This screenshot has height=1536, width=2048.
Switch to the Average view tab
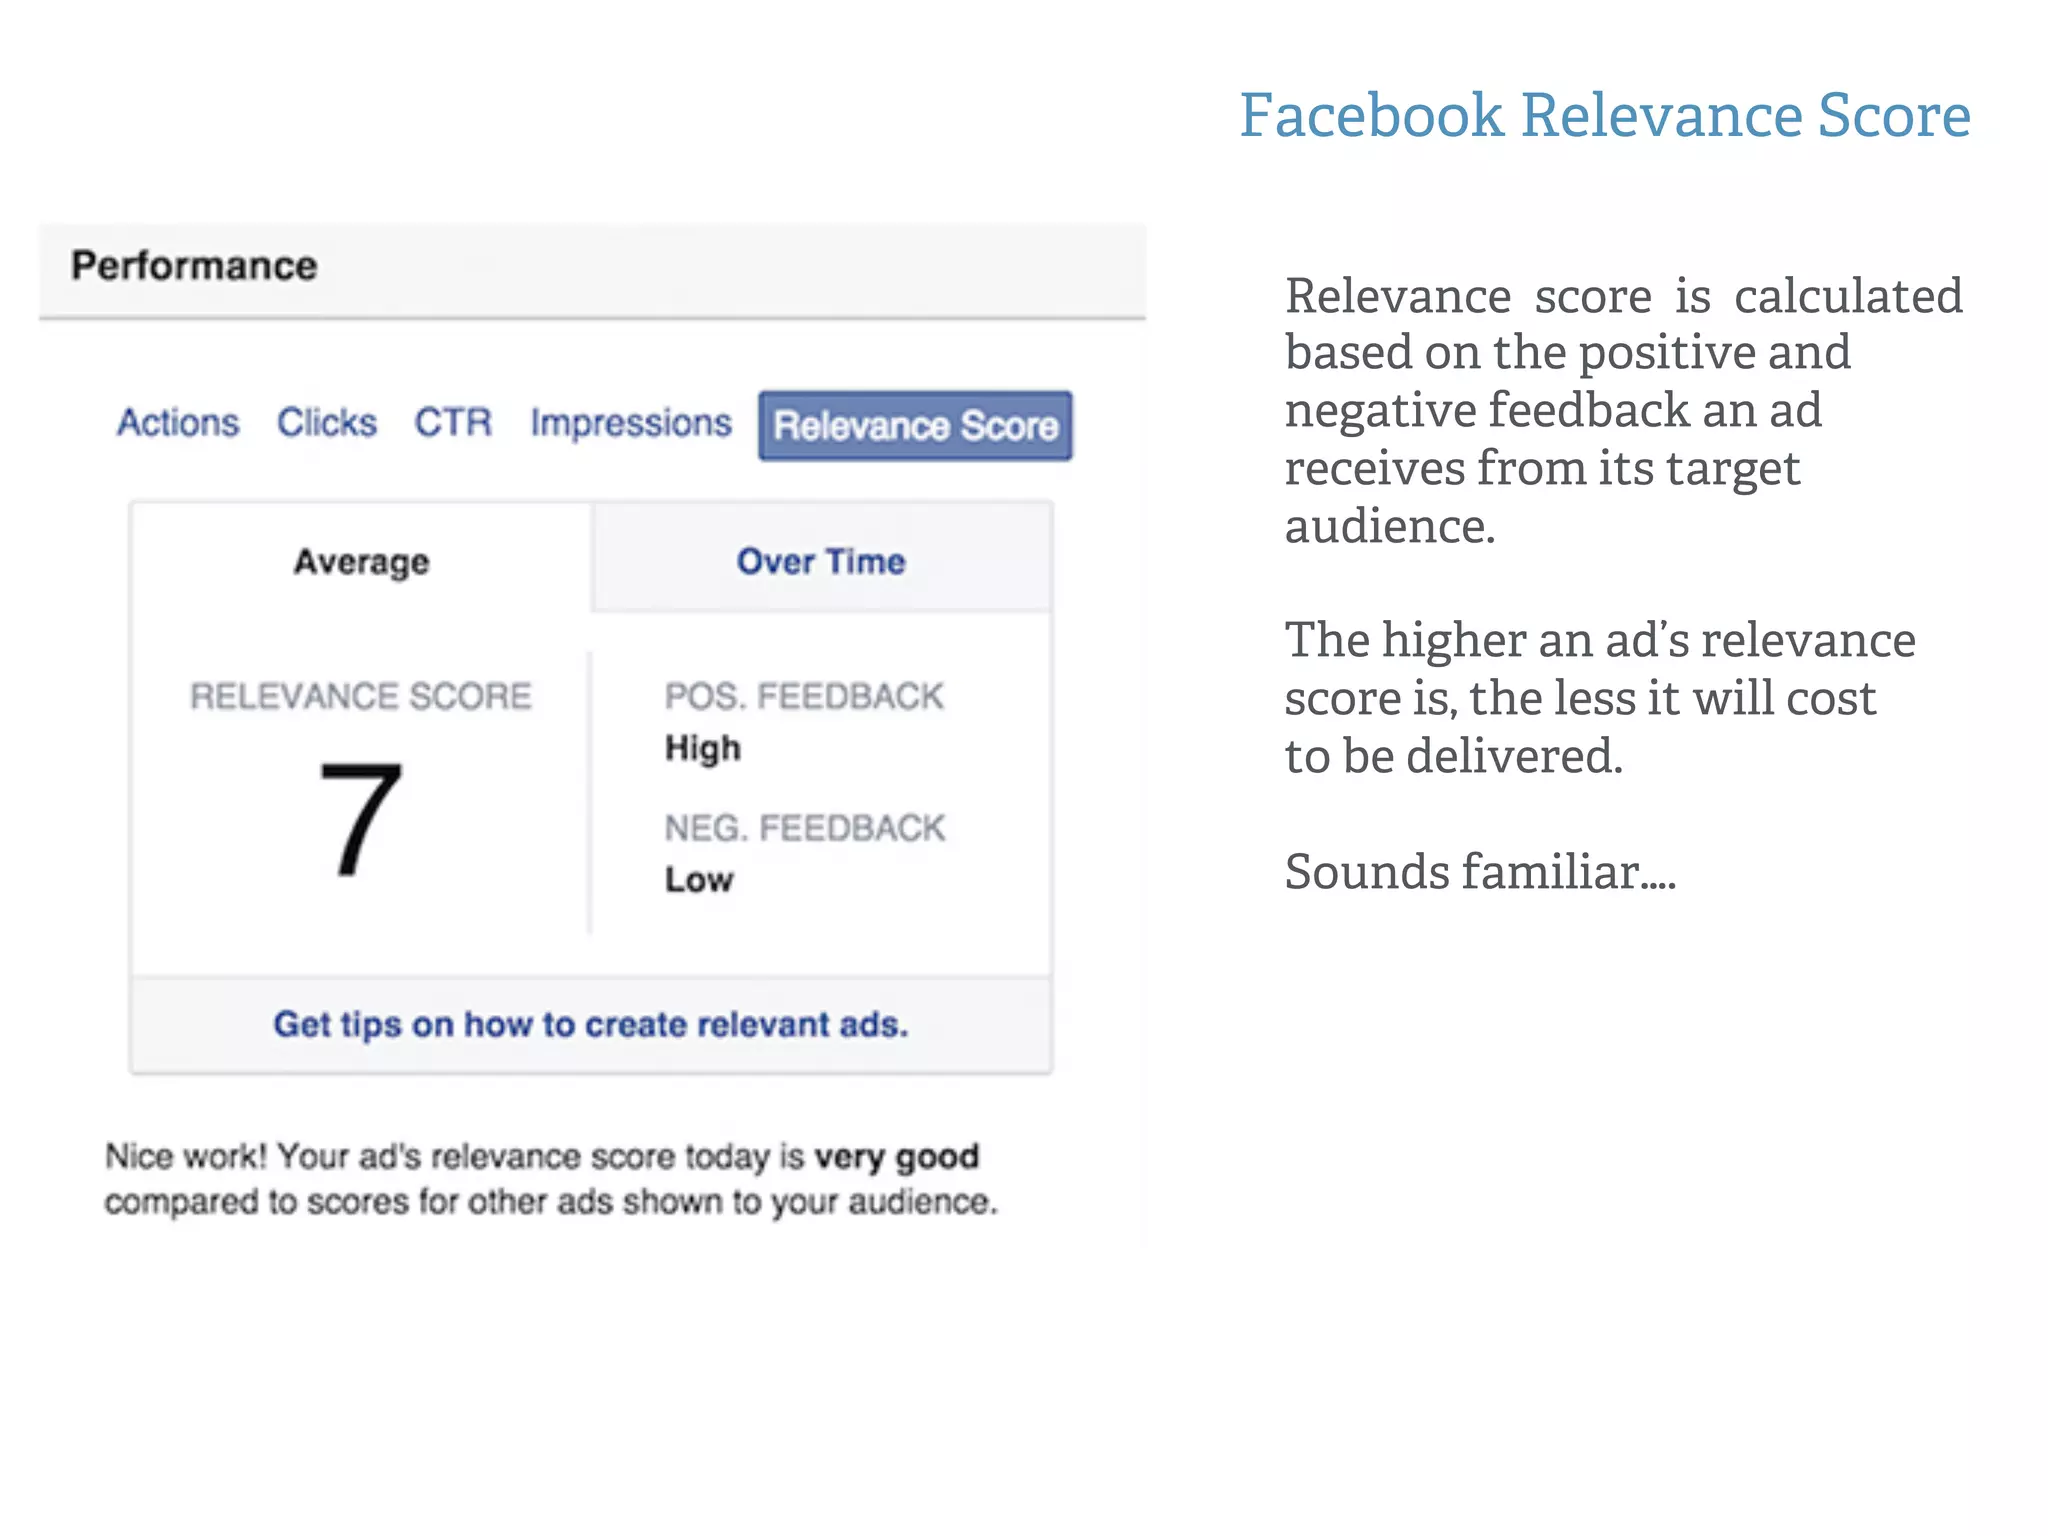click(x=361, y=561)
